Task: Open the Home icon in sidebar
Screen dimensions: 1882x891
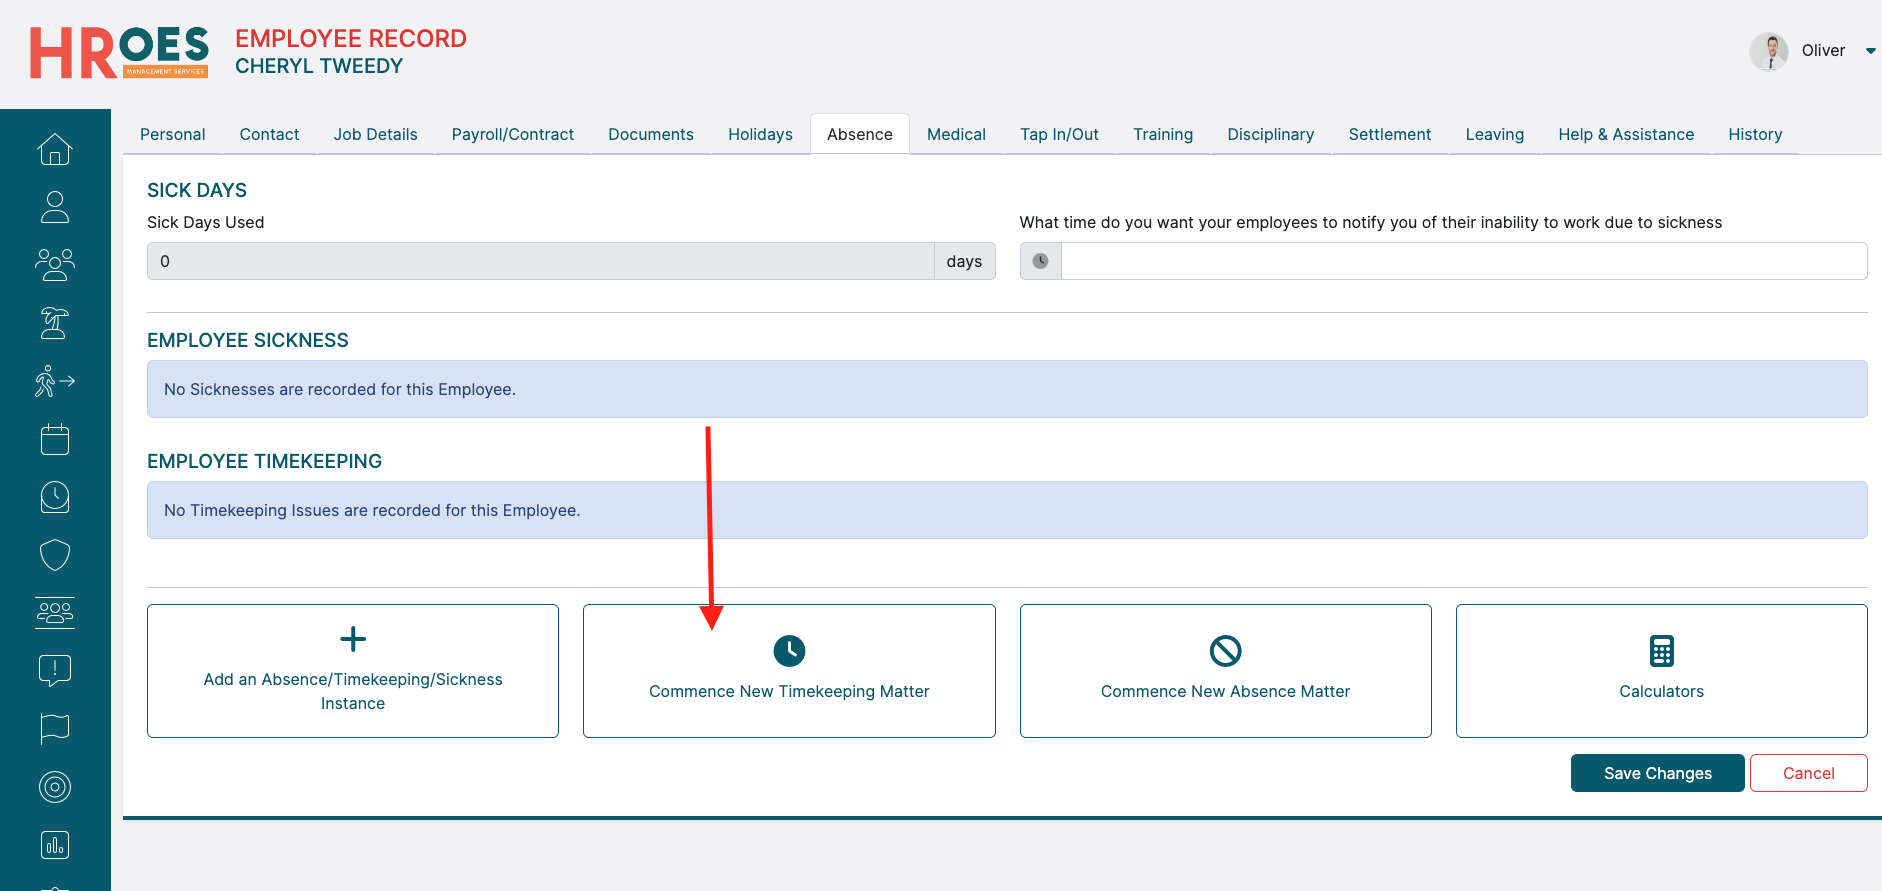Action: [x=55, y=149]
